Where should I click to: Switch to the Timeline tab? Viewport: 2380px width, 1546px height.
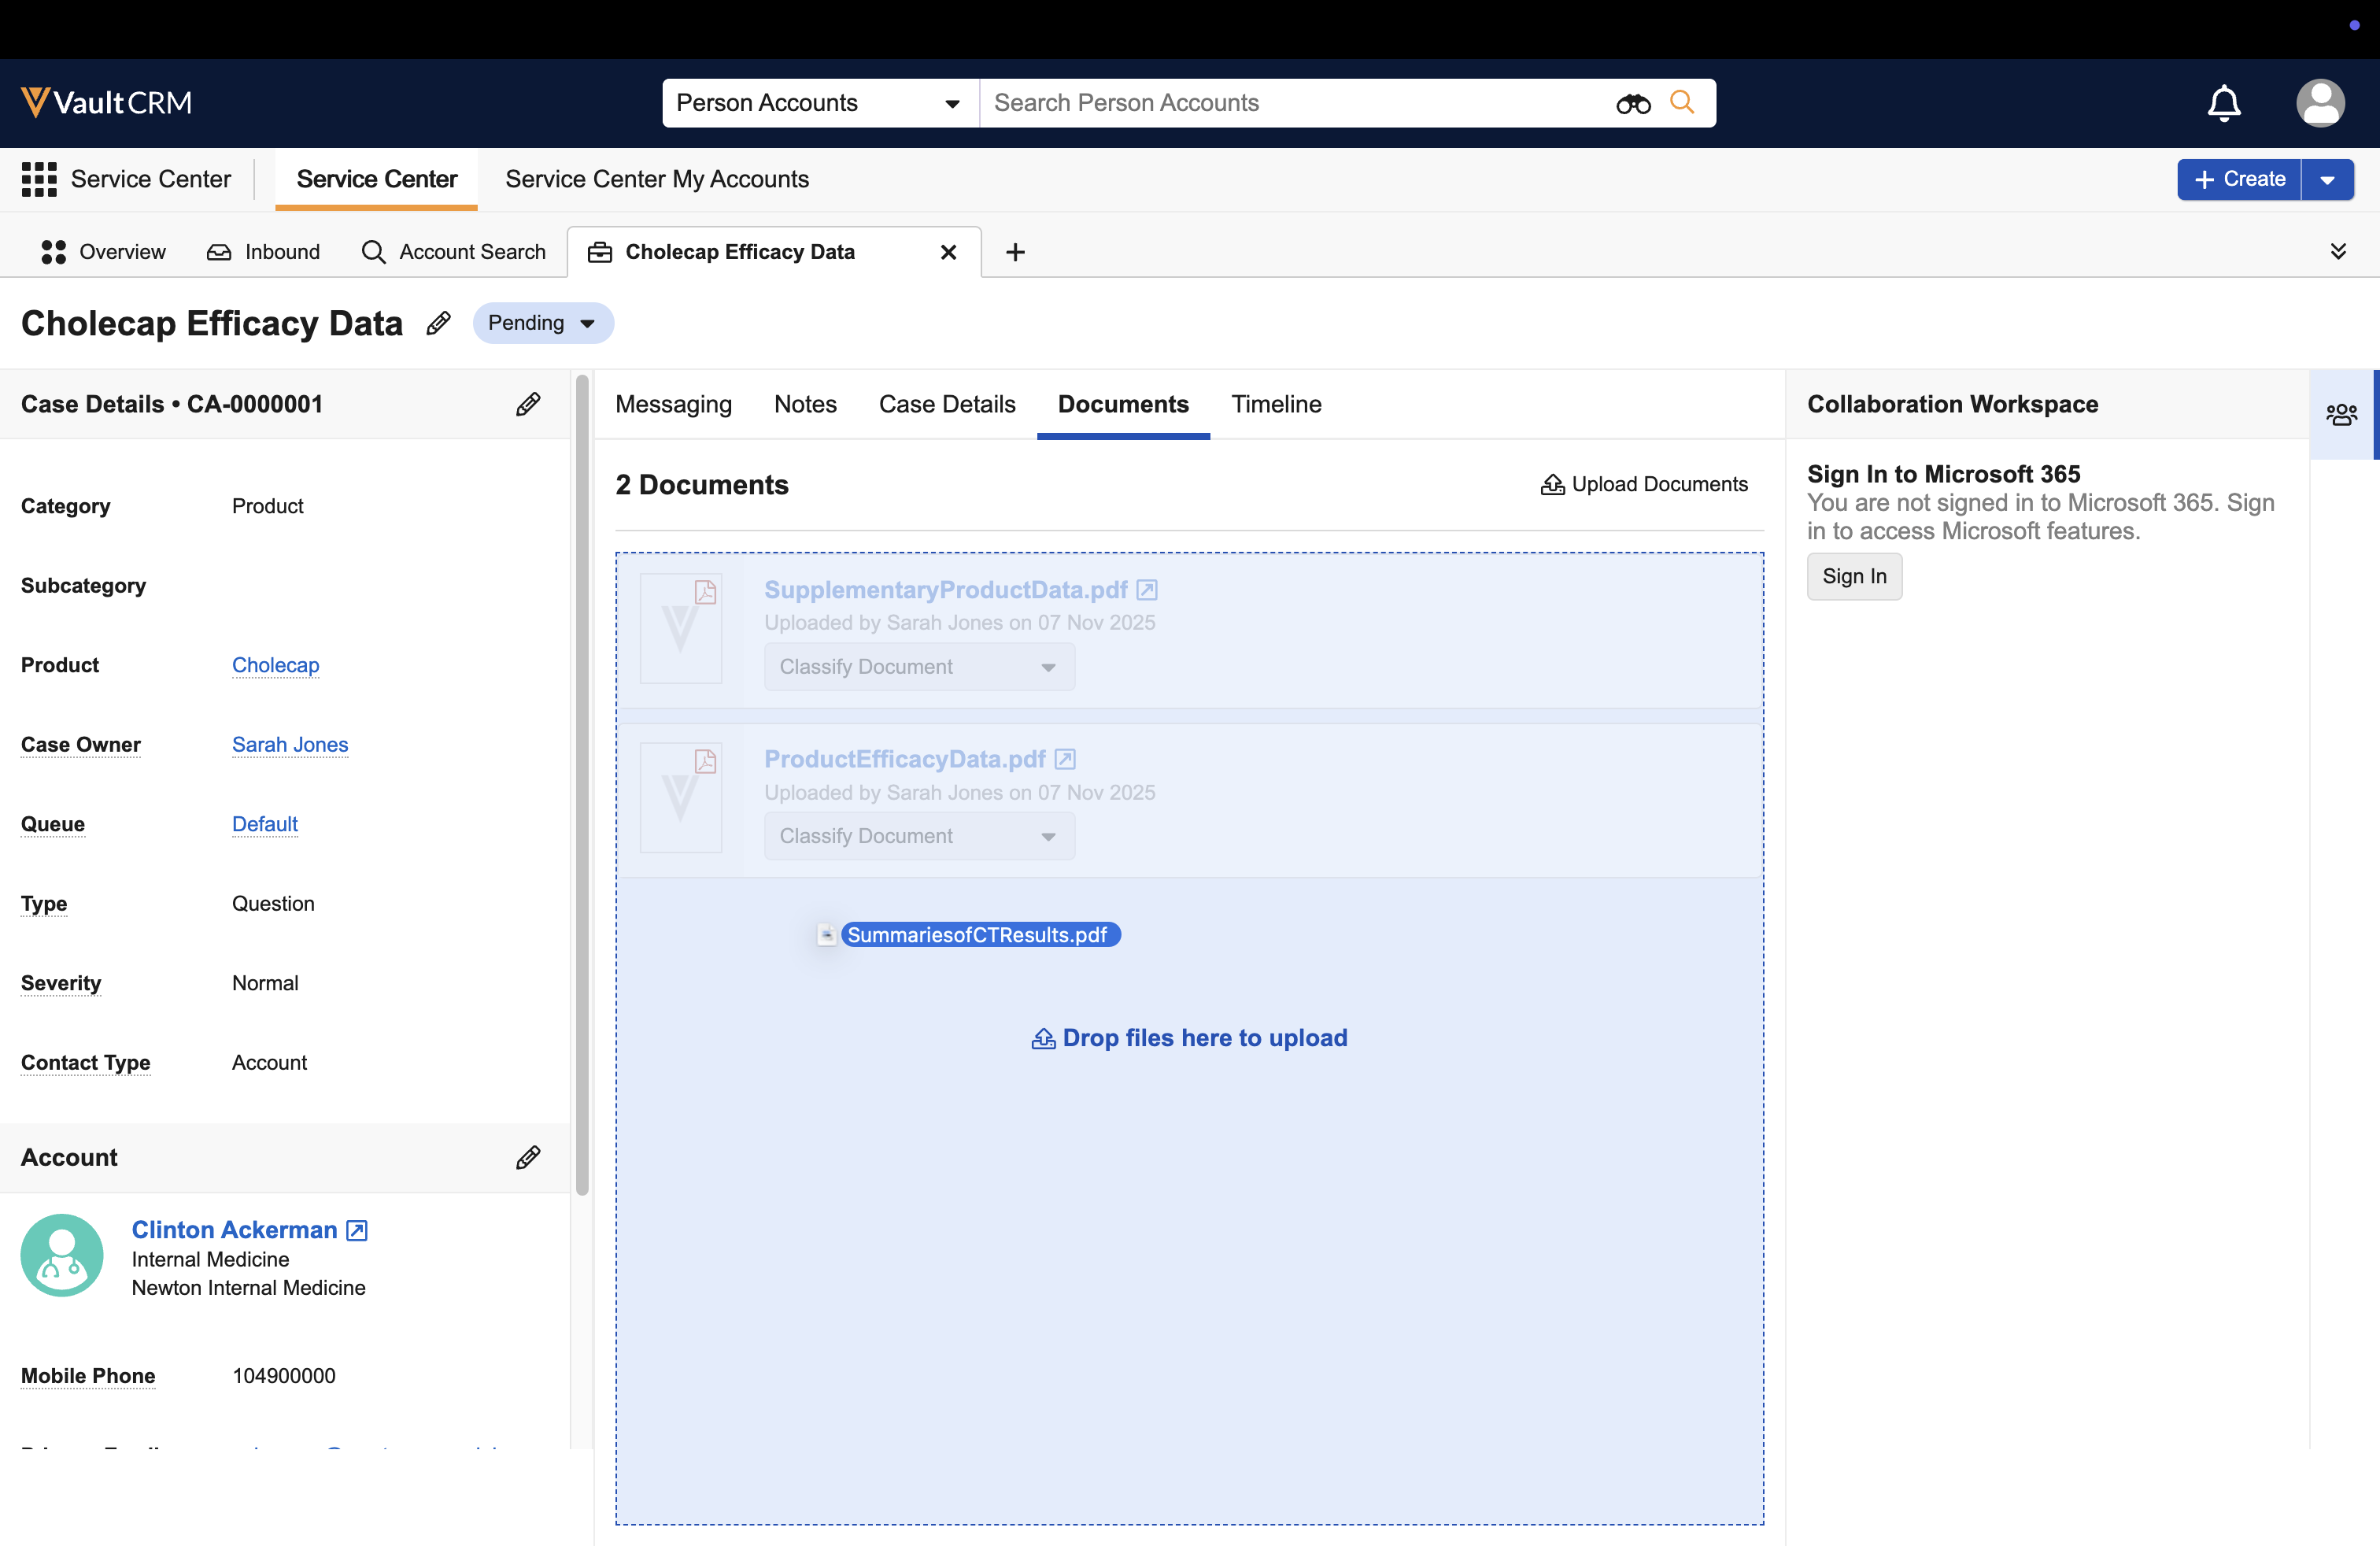point(1276,404)
